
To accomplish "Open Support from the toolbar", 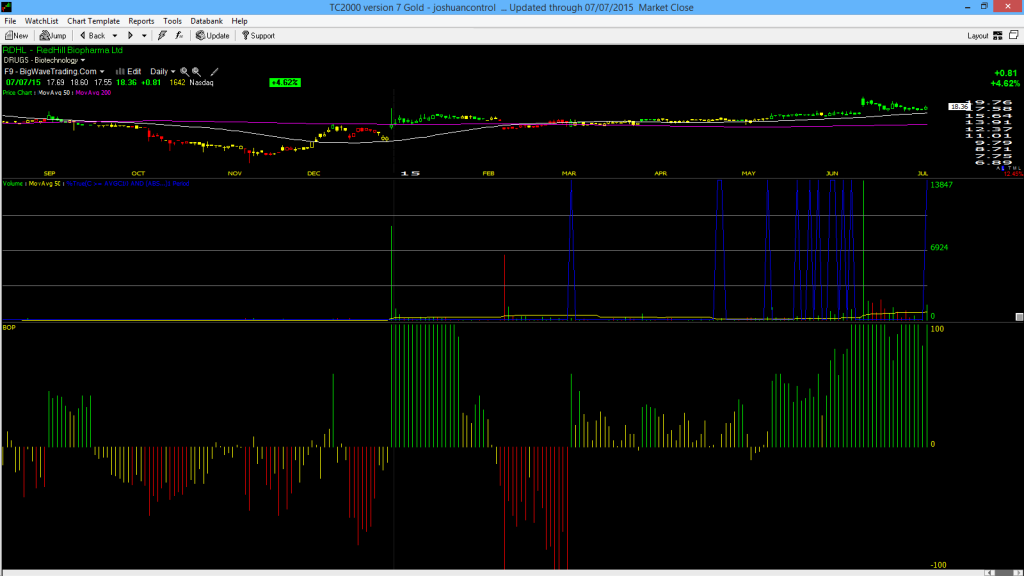I will point(259,36).
